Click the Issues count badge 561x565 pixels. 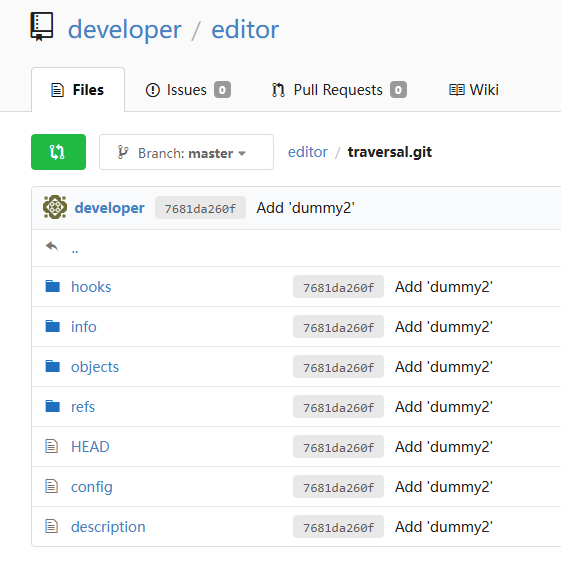click(222, 90)
